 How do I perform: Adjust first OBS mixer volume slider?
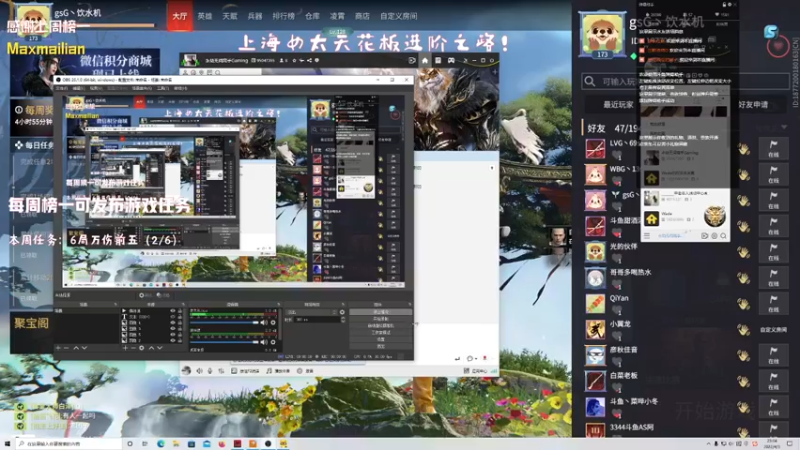(x=224, y=322)
